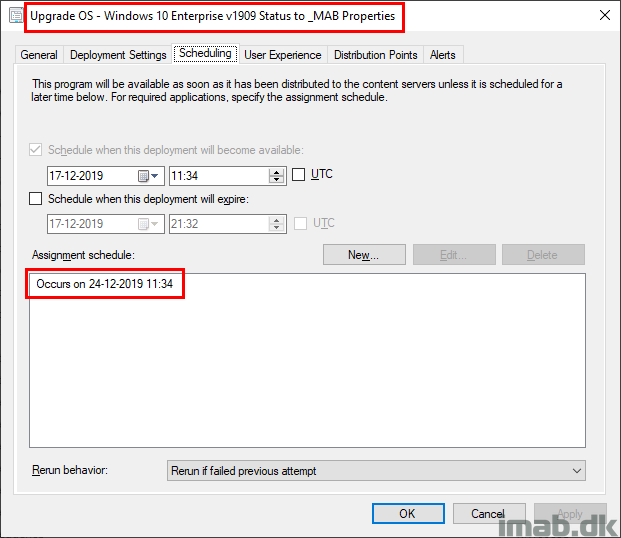Open calendar picker for the expire date field
The image size is (621, 538).
click(x=149, y=224)
